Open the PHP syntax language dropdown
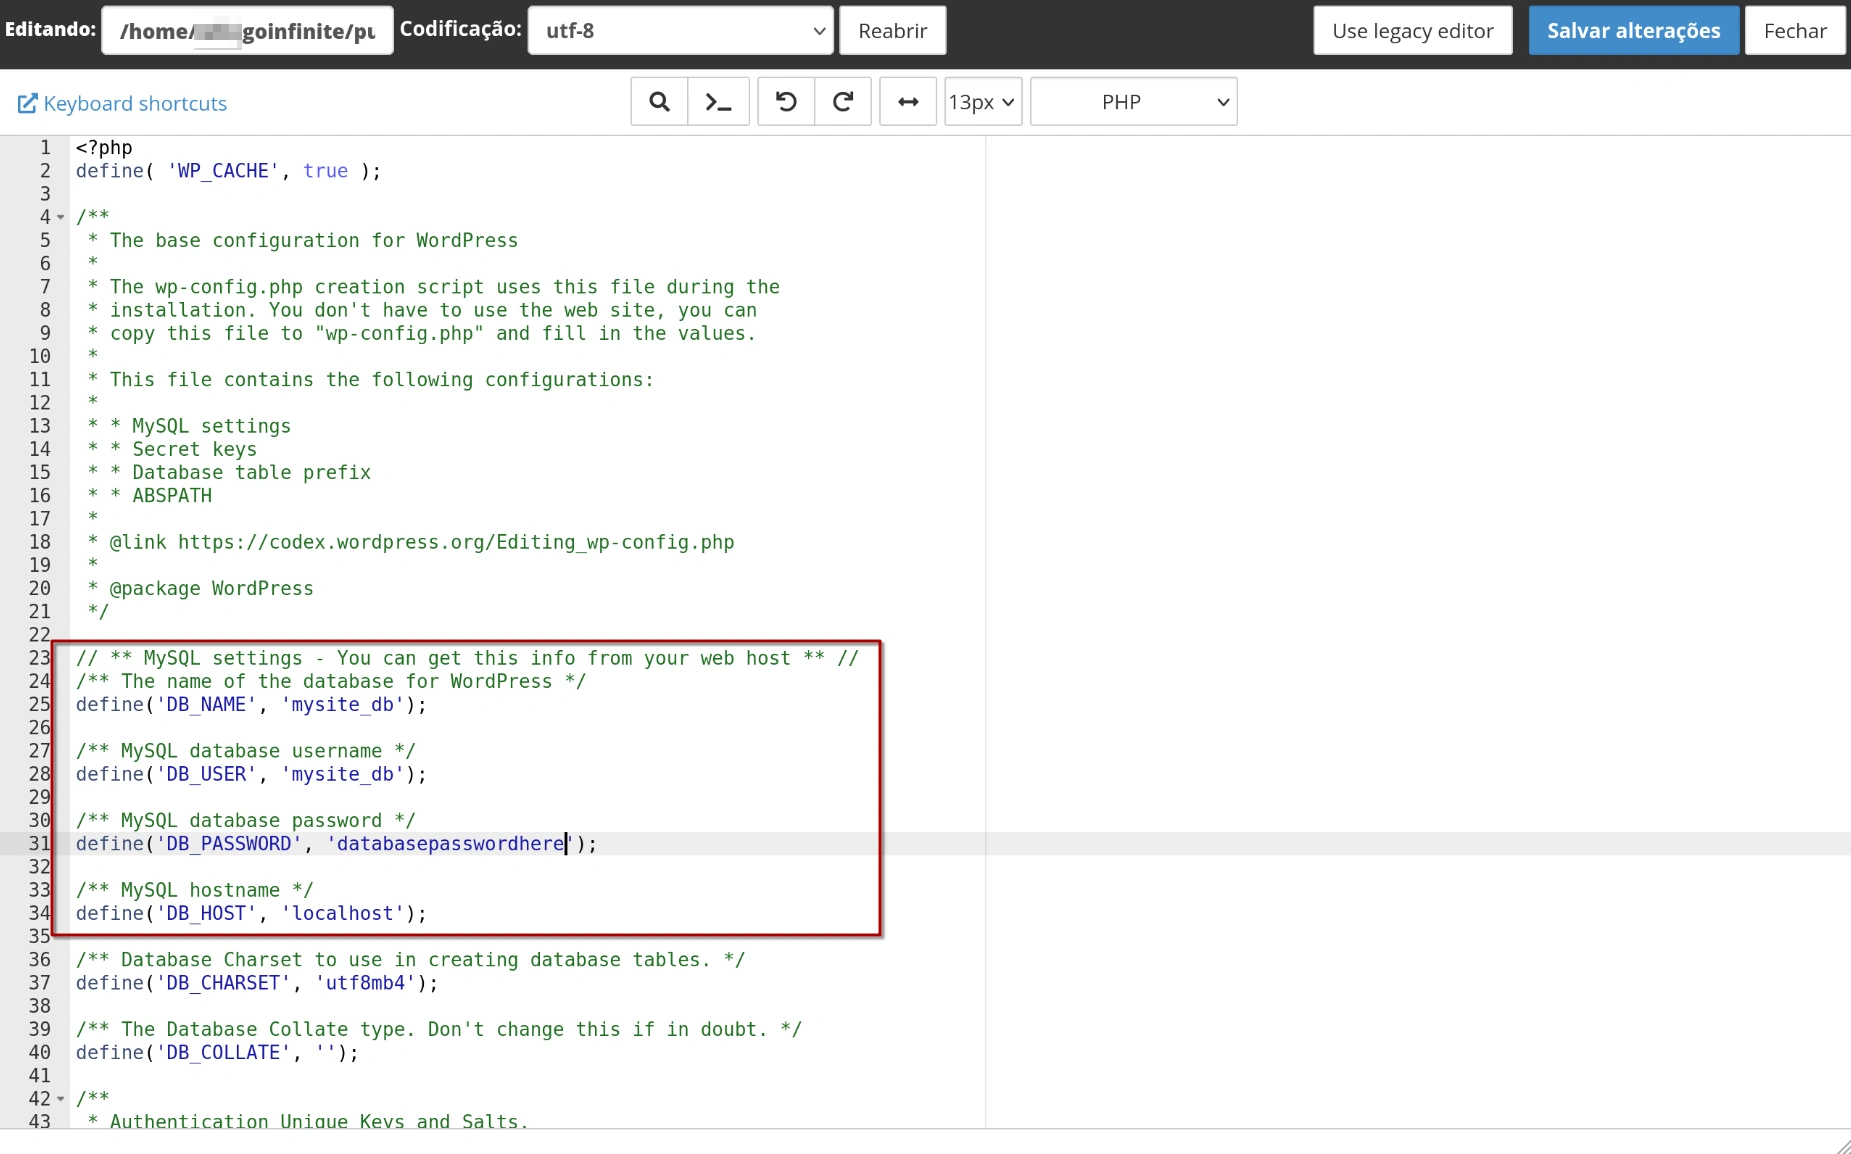This screenshot has height=1154, width=1851. 1133,101
